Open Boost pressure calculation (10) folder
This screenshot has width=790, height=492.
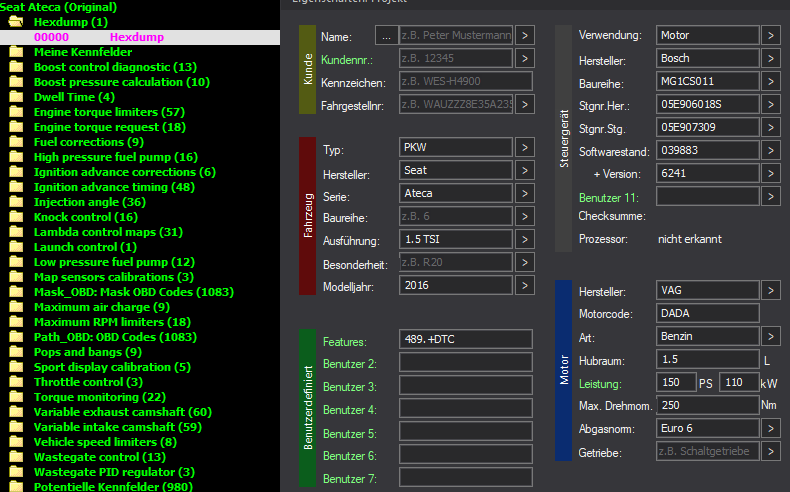121,82
